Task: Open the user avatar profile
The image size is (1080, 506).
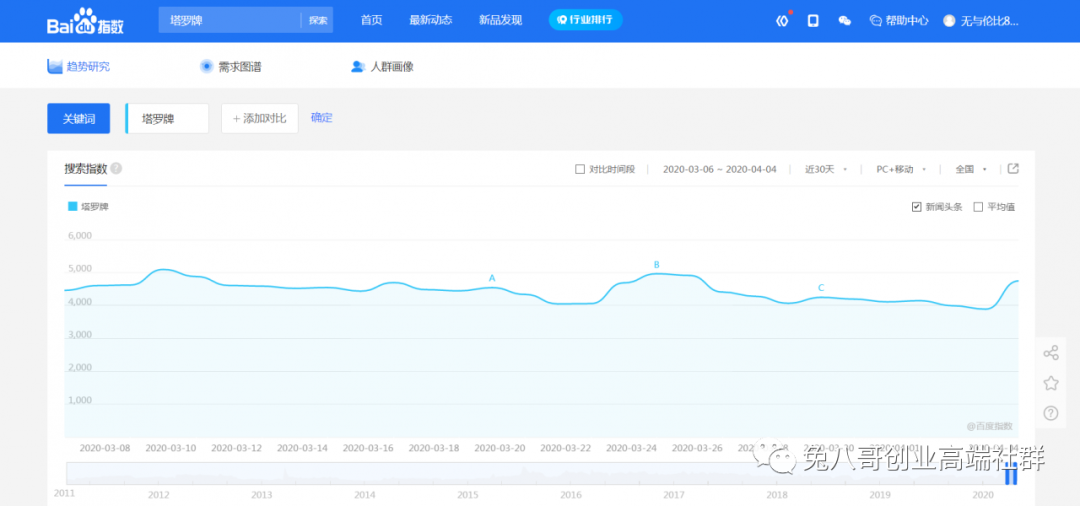Action: 949,20
